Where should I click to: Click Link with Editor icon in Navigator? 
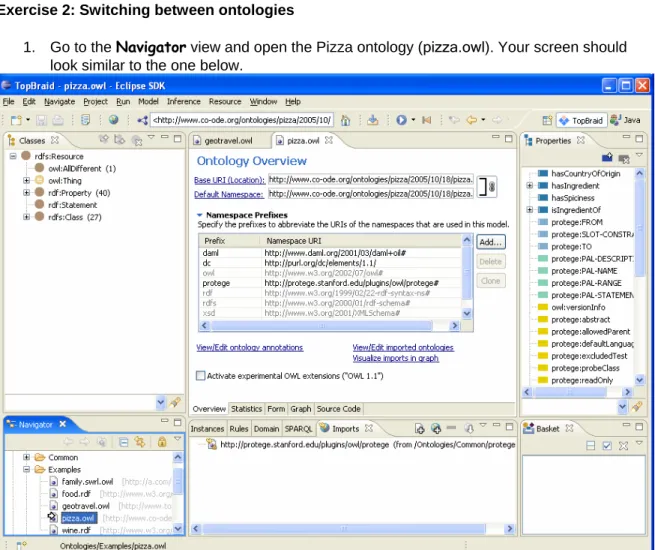(x=140, y=442)
